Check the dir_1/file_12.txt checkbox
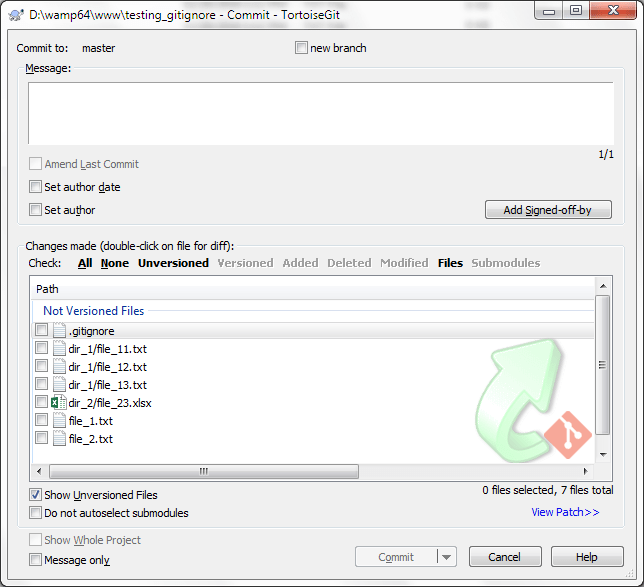 [x=41, y=366]
